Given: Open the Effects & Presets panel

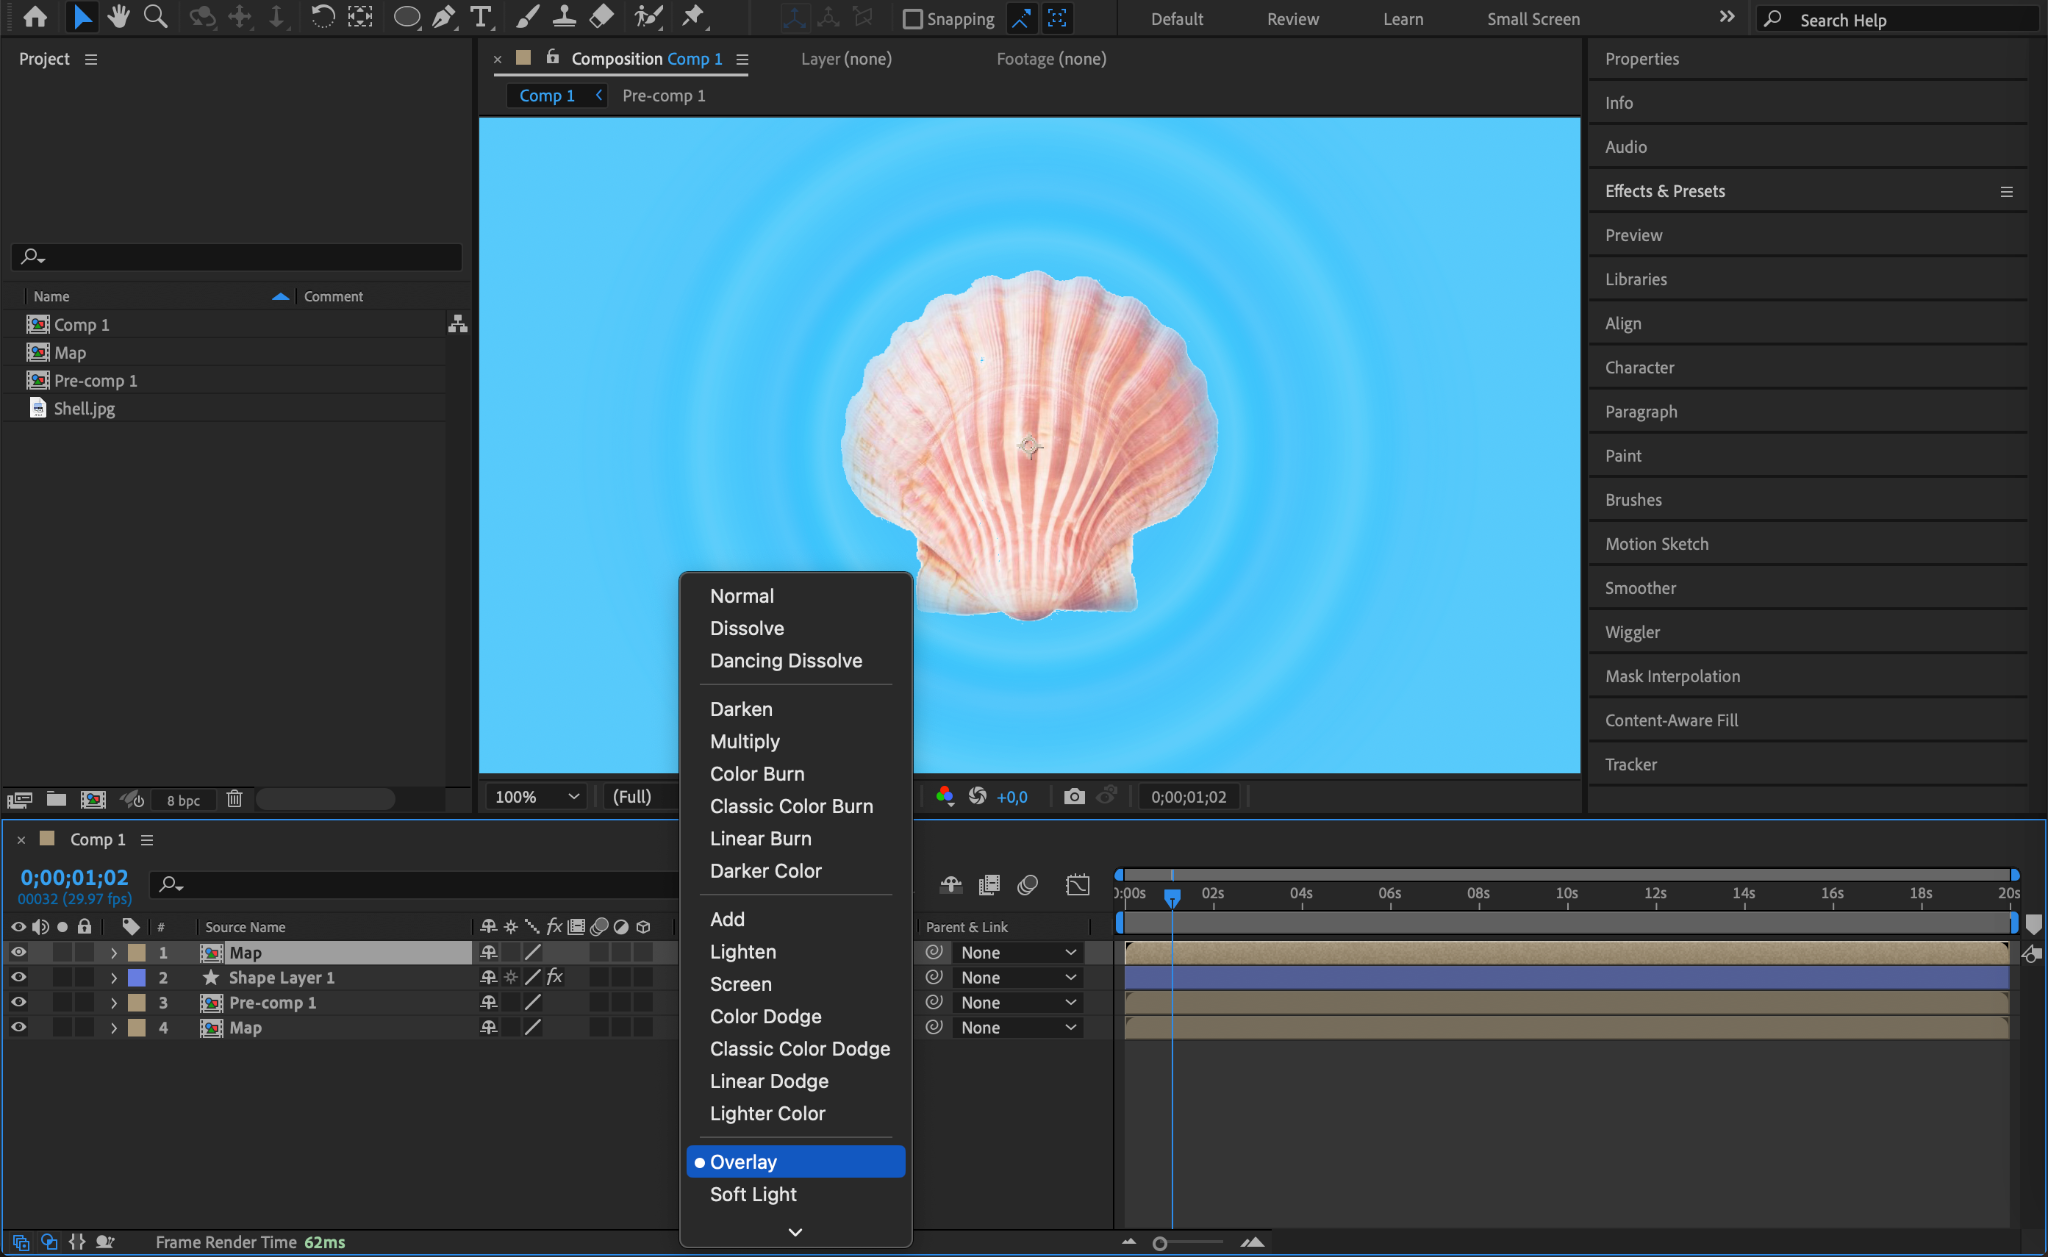Looking at the screenshot, I should [1665, 191].
